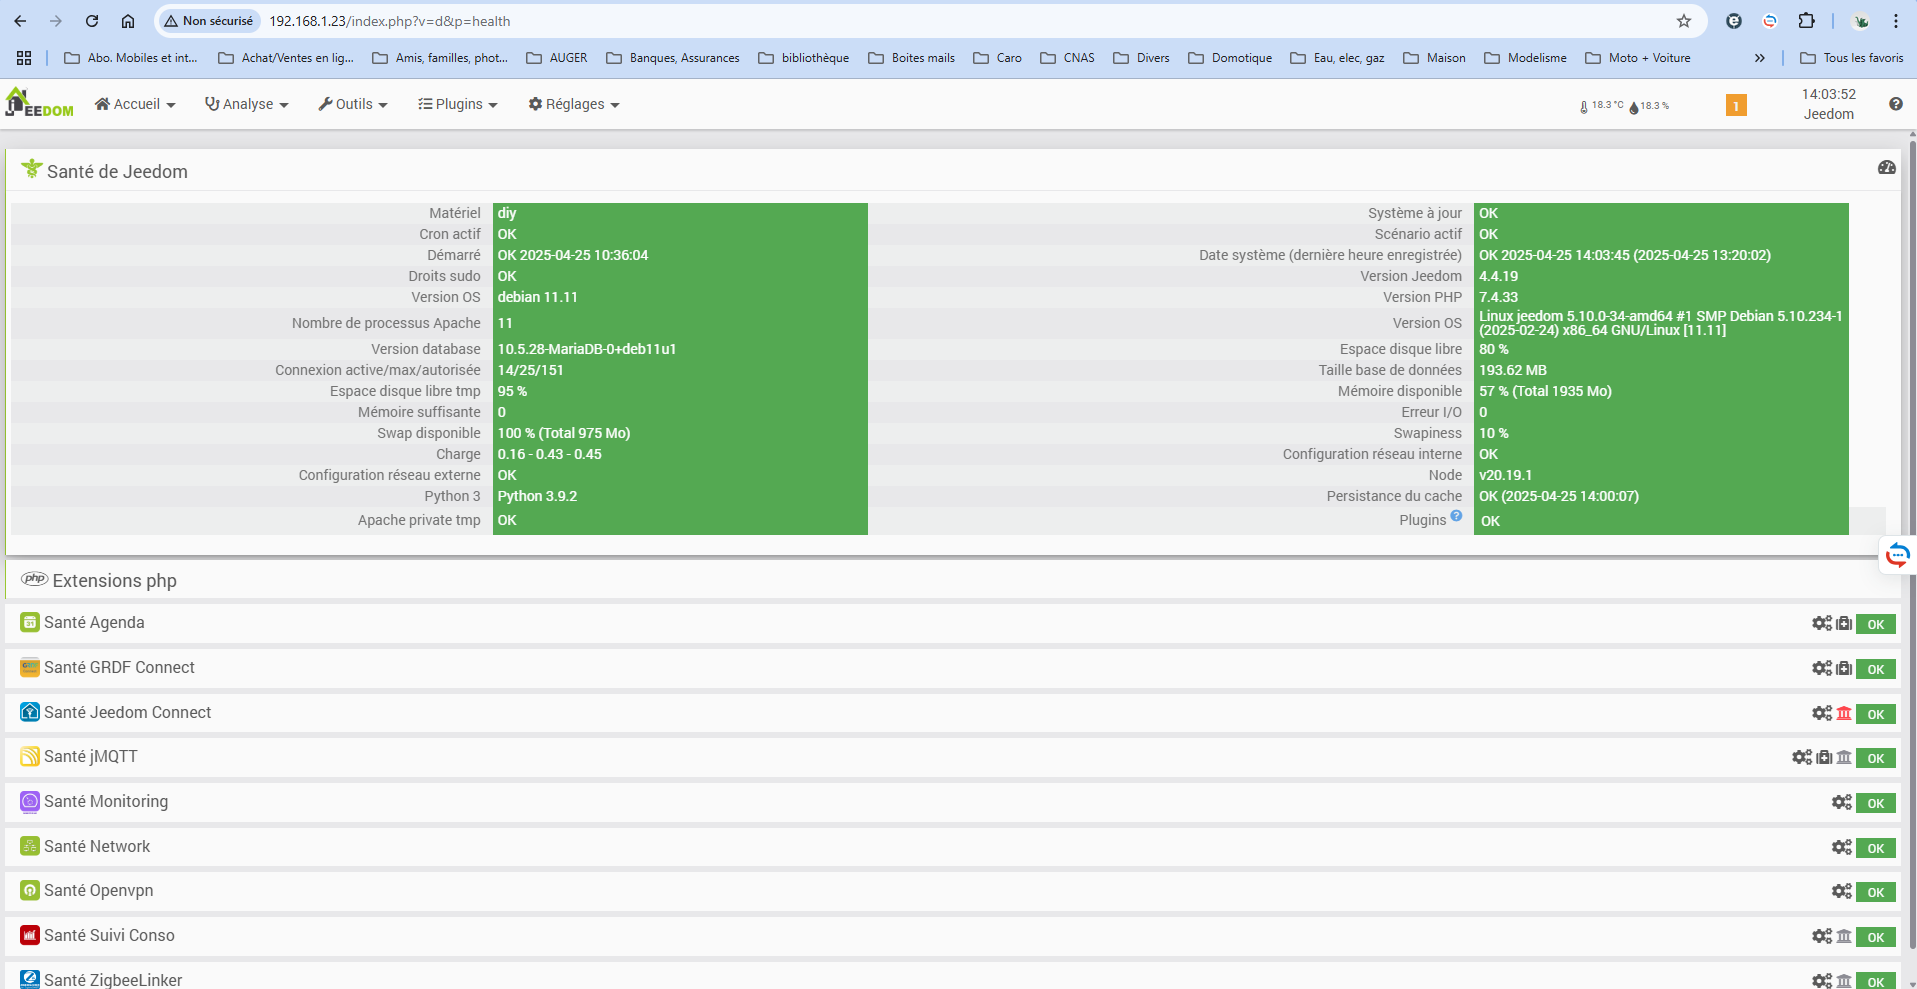Screen dimensions: 1917x989
Task: Show hidden bookmarks with the double chevron
Action: click(1759, 58)
